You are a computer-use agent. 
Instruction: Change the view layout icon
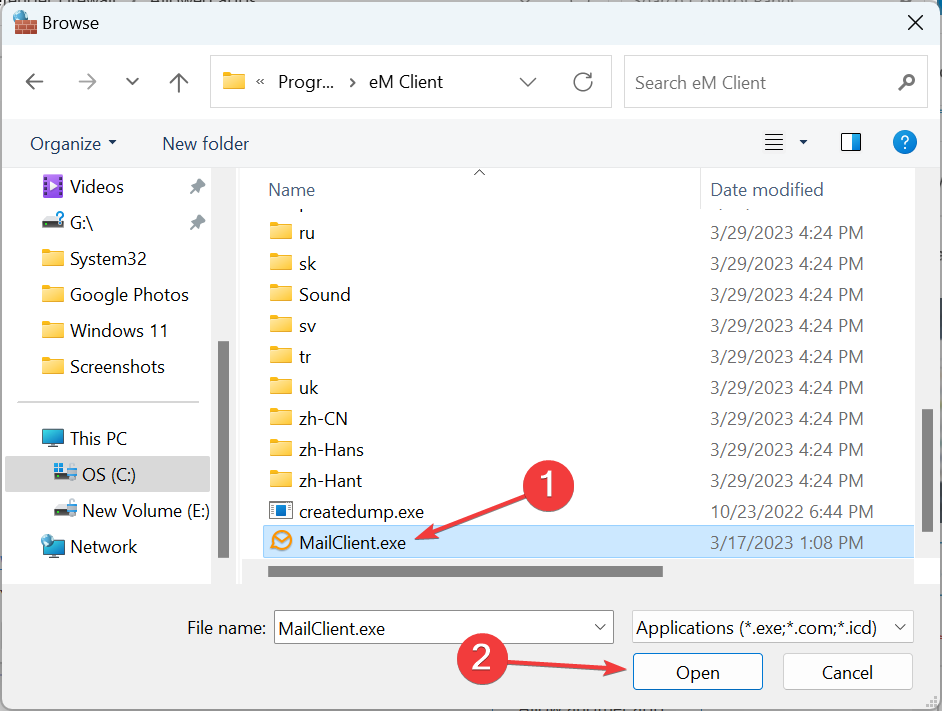[x=774, y=142]
